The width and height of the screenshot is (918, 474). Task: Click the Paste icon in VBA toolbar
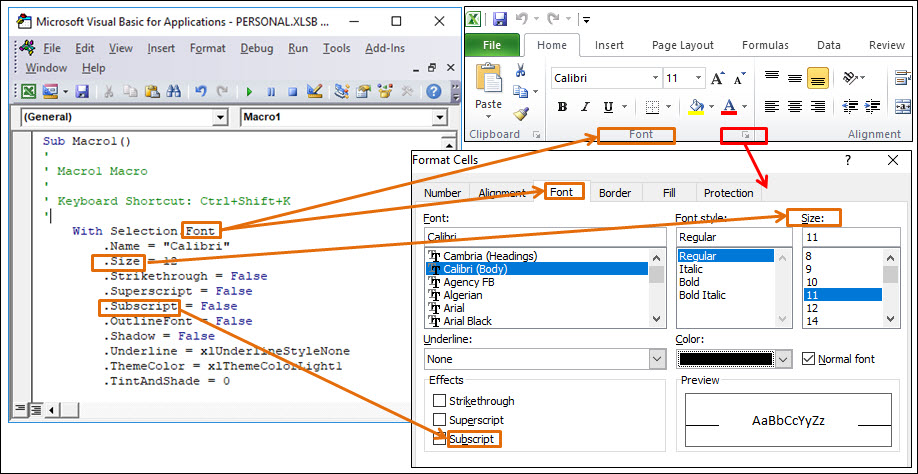[152, 92]
